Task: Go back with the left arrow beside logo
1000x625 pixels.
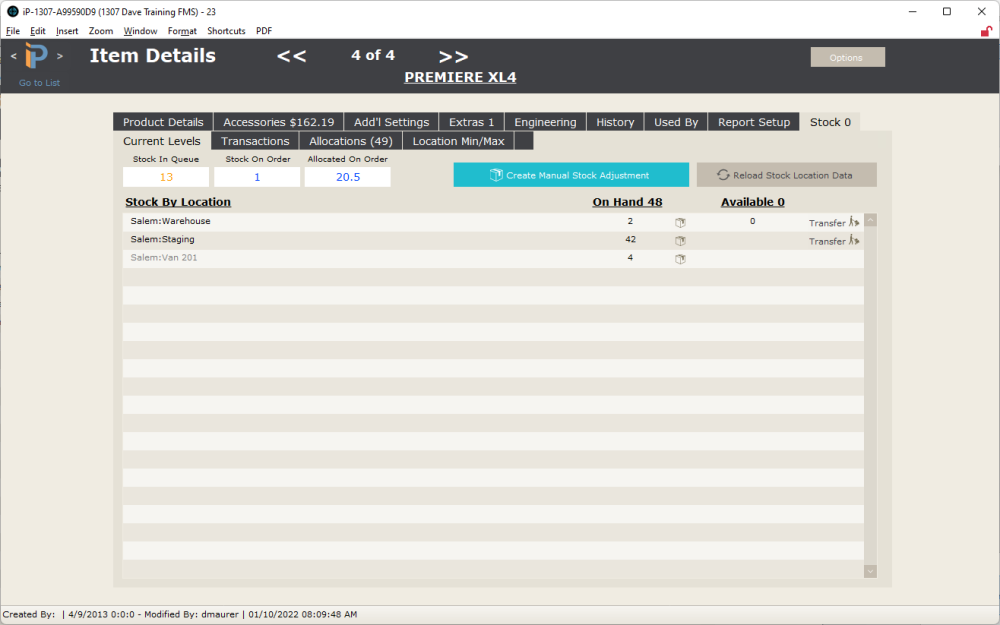Action: (14, 56)
